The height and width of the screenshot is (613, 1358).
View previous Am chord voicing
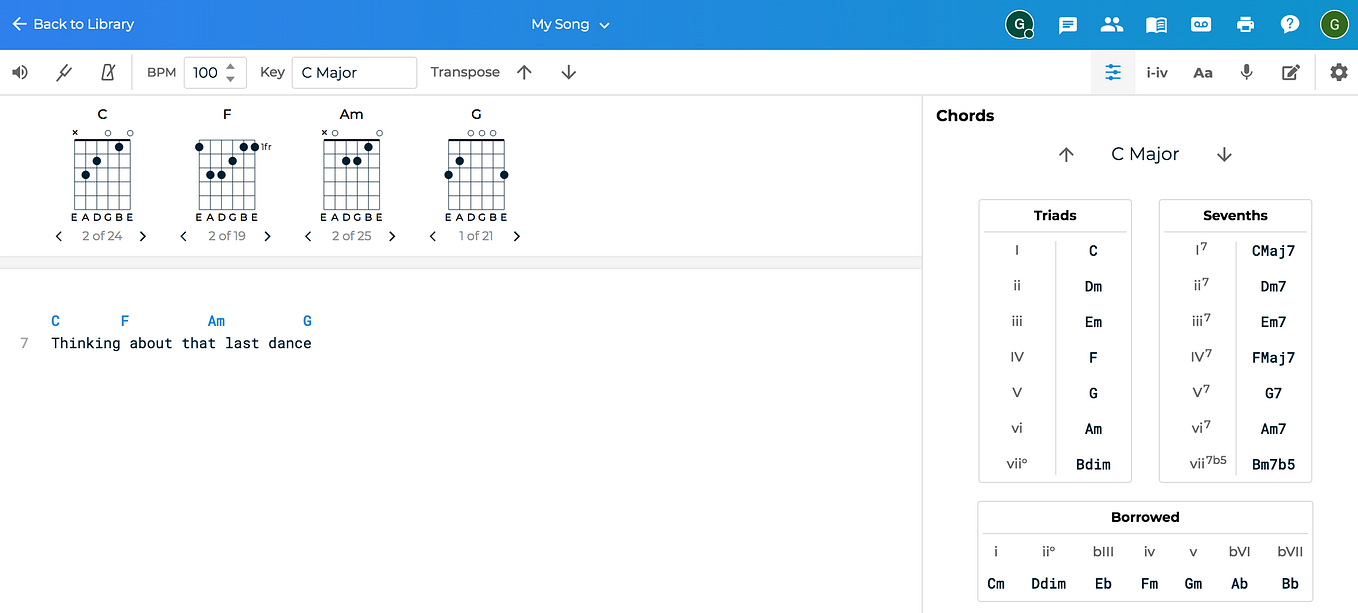pos(307,236)
